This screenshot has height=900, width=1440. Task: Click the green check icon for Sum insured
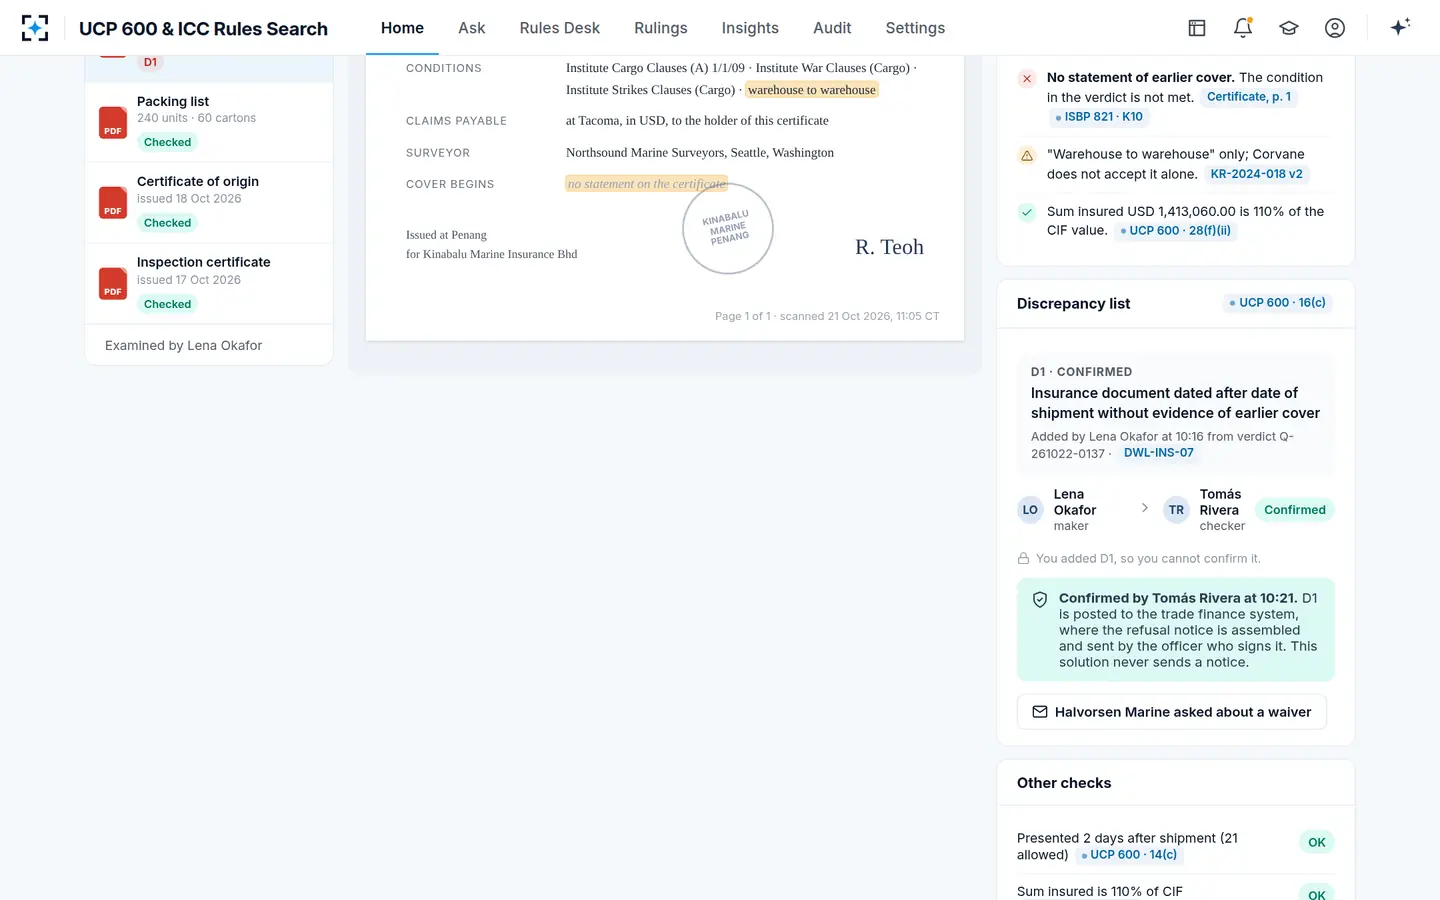pos(1026,212)
